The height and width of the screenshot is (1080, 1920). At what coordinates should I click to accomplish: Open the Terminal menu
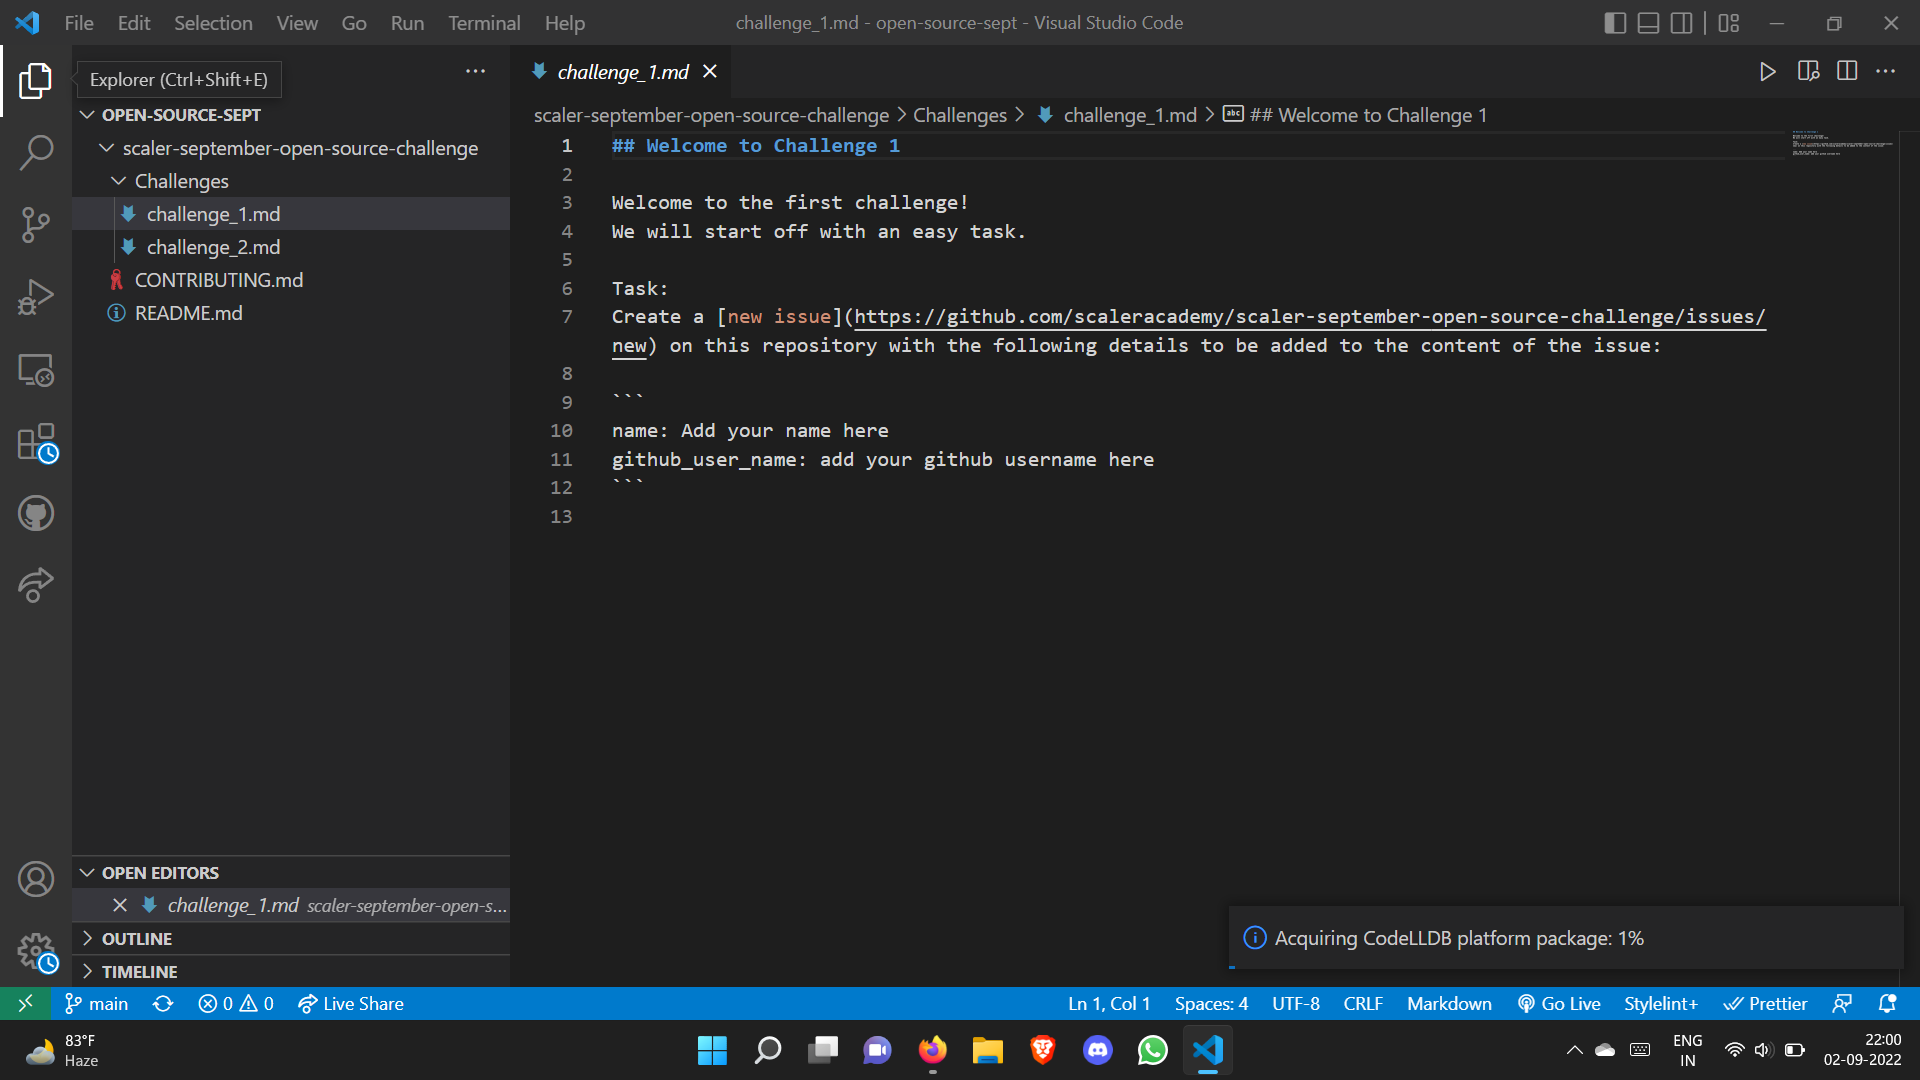[483, 22]
